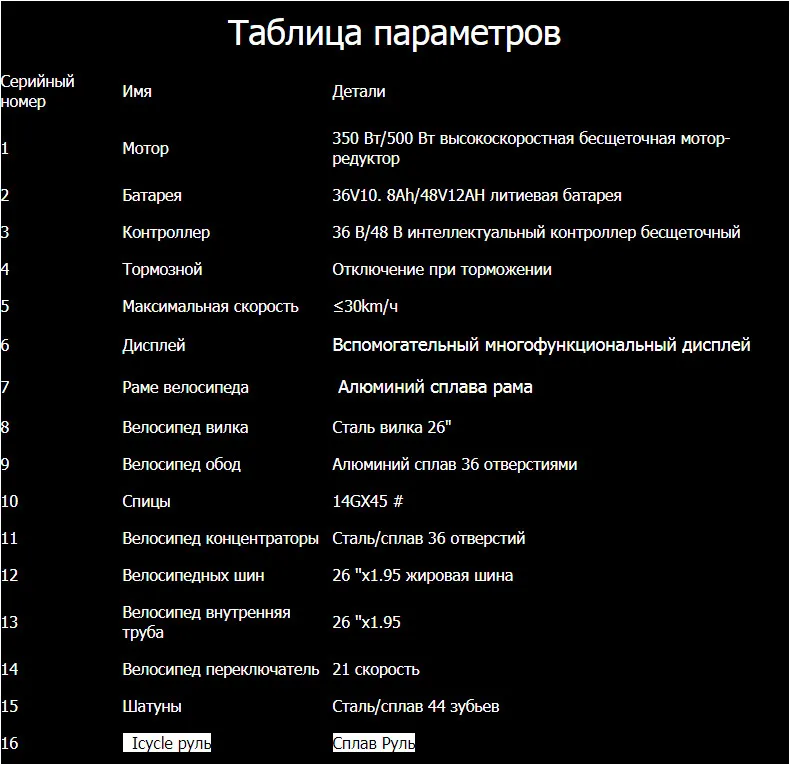Click the 'Велосипед вилка' name cell
790x764 pixels.
pyautogui.click(x=185, y=427)
